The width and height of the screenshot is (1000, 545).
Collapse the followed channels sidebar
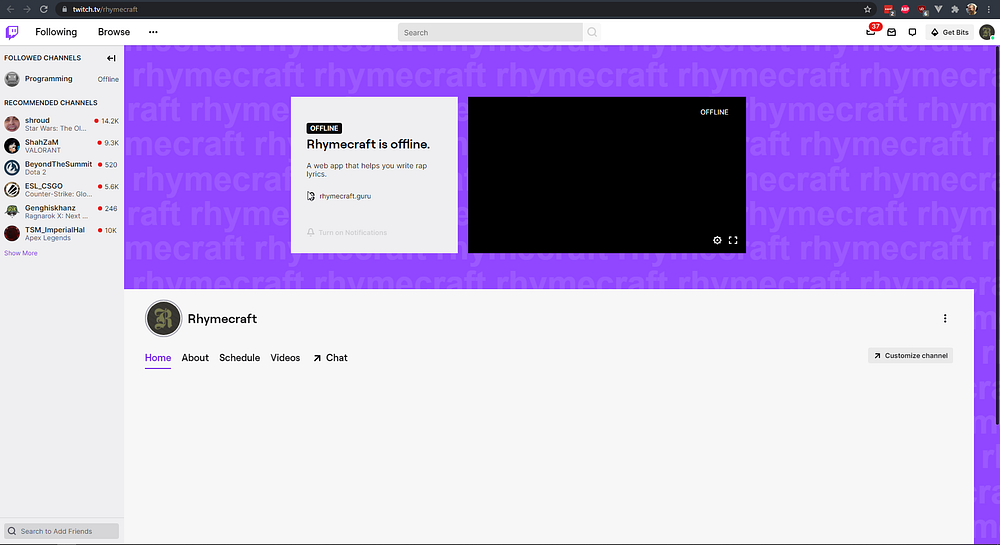pyautogui.click(x=111, y=58)
